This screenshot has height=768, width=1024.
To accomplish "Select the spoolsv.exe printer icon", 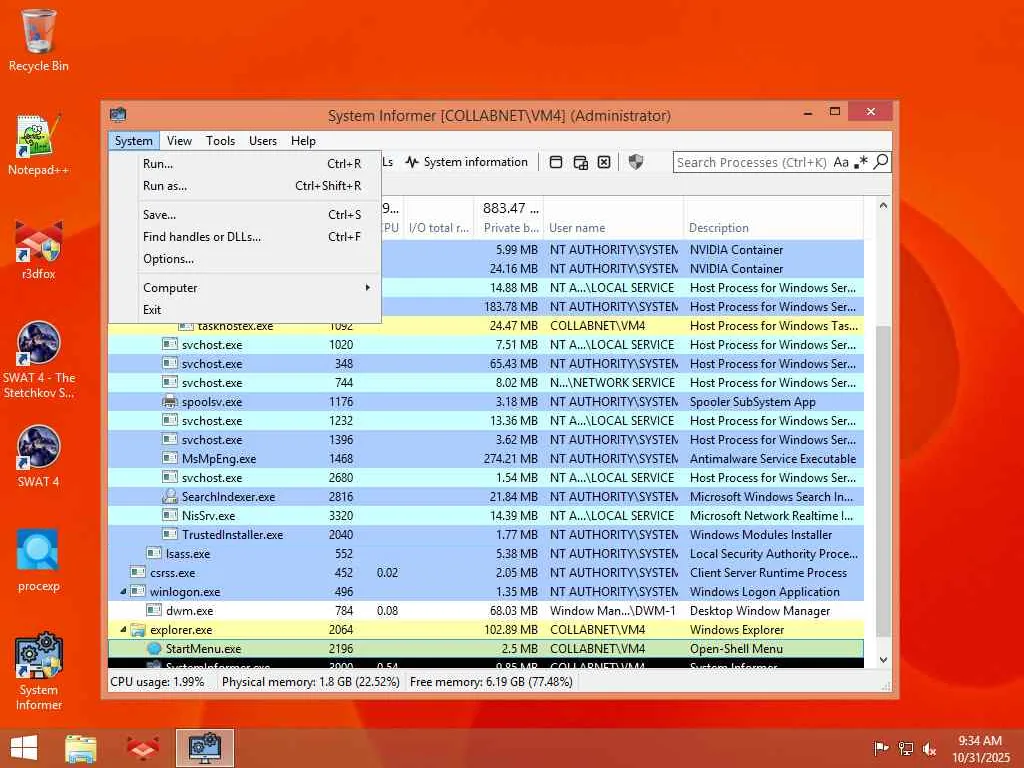I will click(170, 402).
